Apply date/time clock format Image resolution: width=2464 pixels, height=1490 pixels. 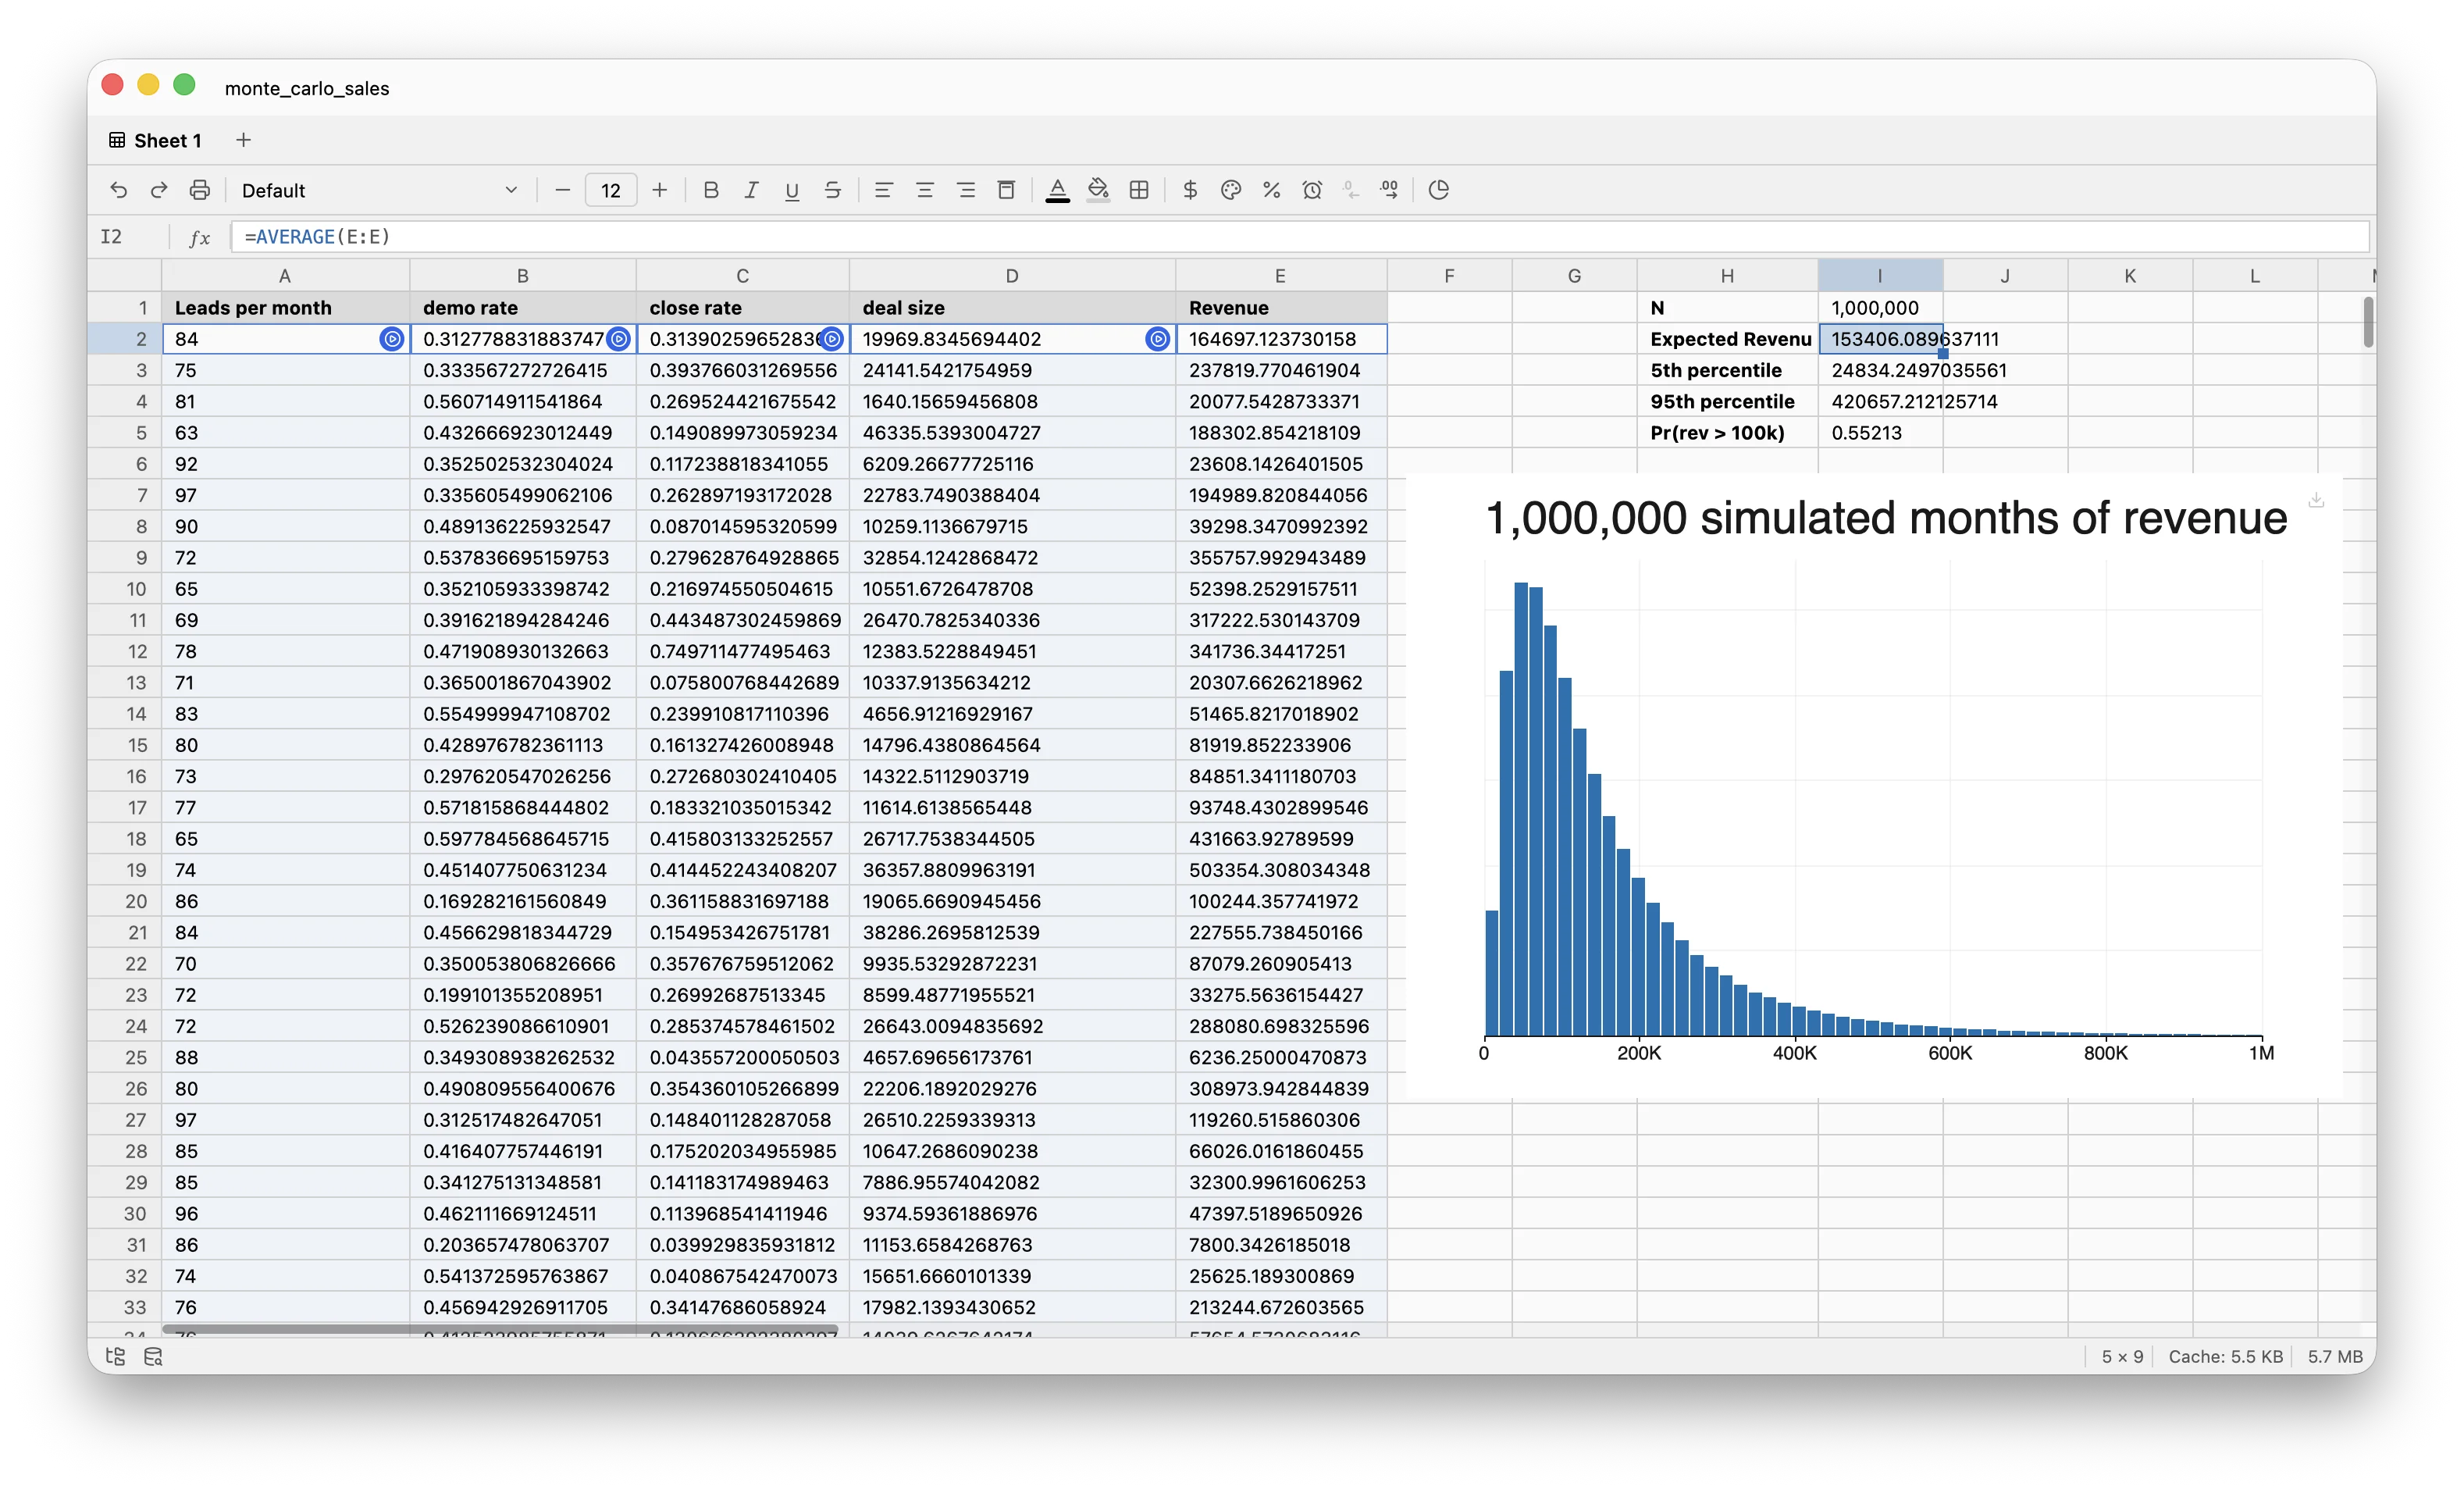pos(1312,190)
